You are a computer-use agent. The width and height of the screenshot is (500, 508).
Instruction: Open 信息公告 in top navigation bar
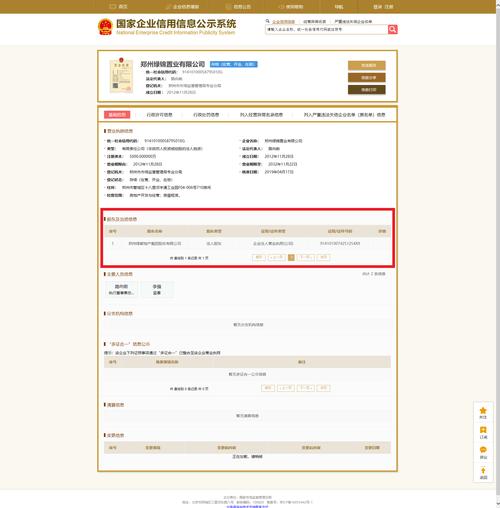[x=238, y=7]
